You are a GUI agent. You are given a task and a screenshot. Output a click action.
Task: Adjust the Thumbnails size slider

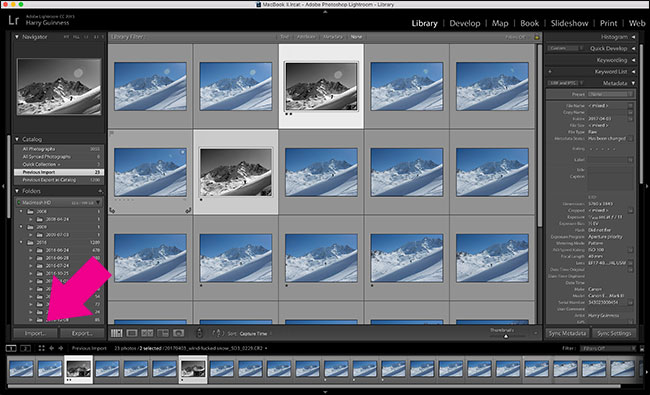pyautogui.click(x=505, y=336)
